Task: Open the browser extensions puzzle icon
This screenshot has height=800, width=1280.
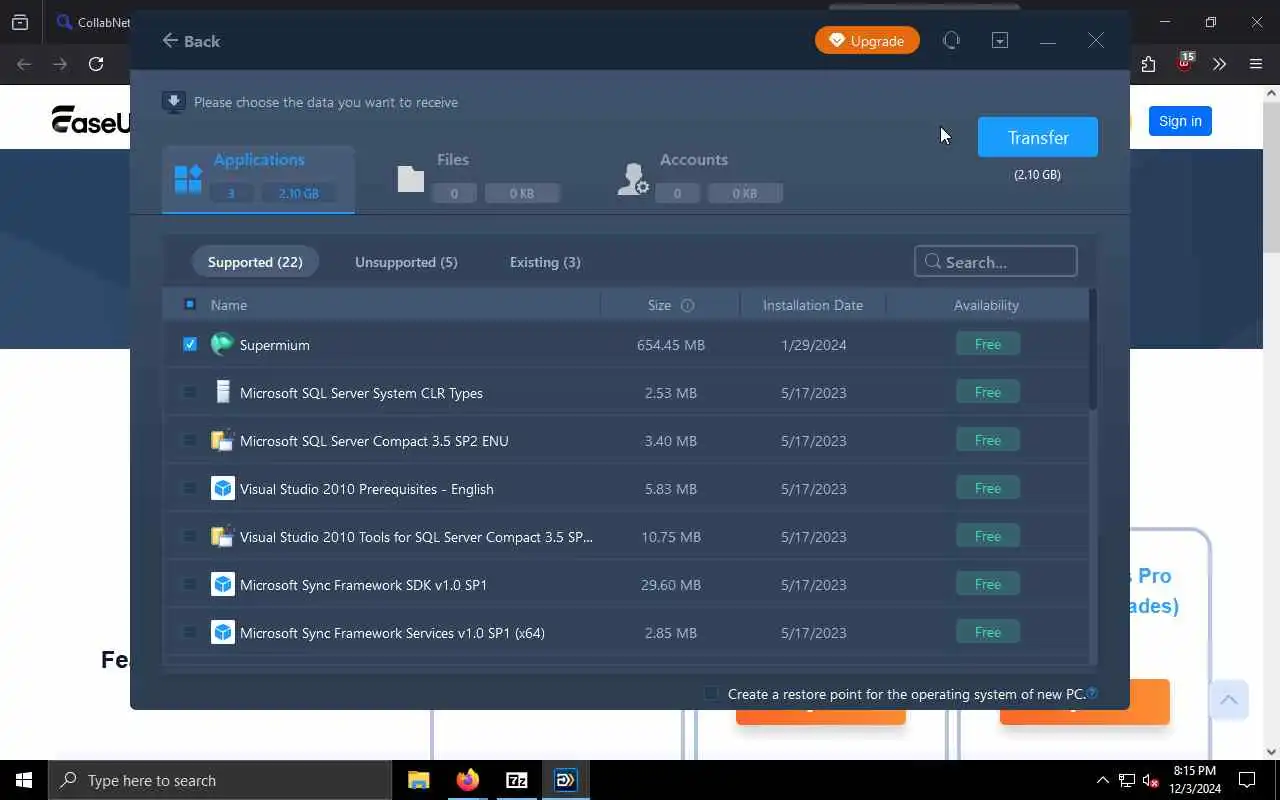Action: click(x=1148, y=64)
